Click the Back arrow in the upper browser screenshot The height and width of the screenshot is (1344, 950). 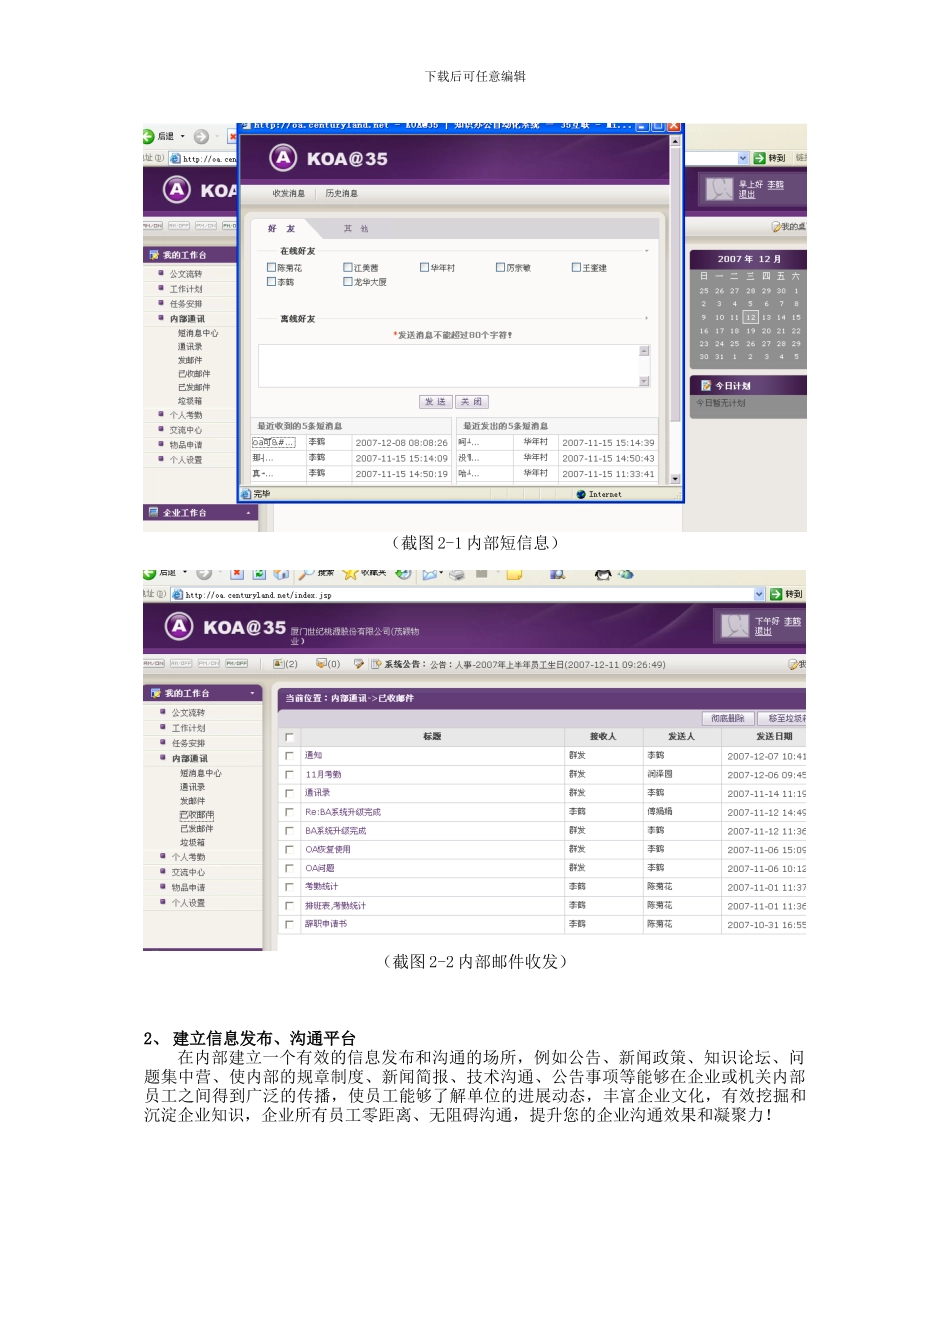point(149,137)
